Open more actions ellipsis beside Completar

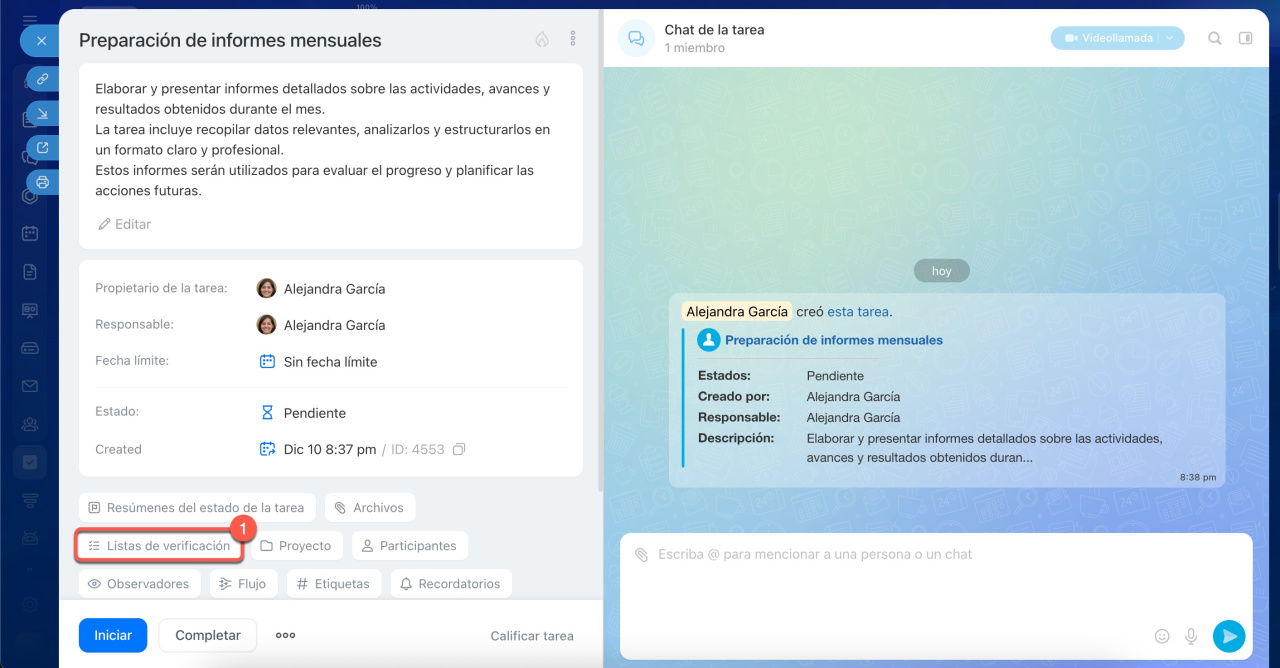pyautogui.click(x=286, y=635)
